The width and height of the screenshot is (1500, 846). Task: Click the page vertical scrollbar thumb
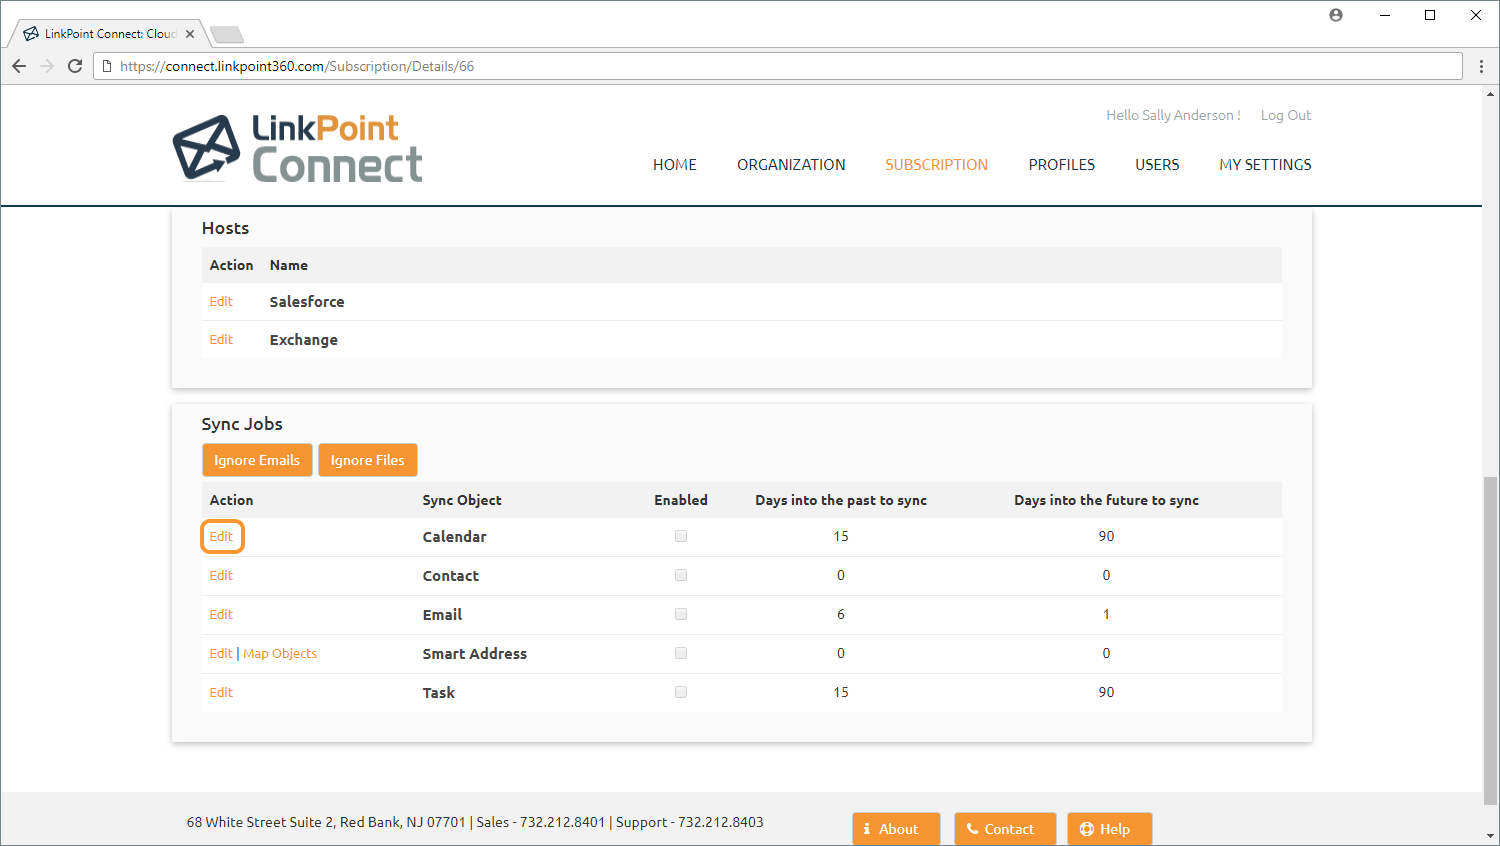1490,640
